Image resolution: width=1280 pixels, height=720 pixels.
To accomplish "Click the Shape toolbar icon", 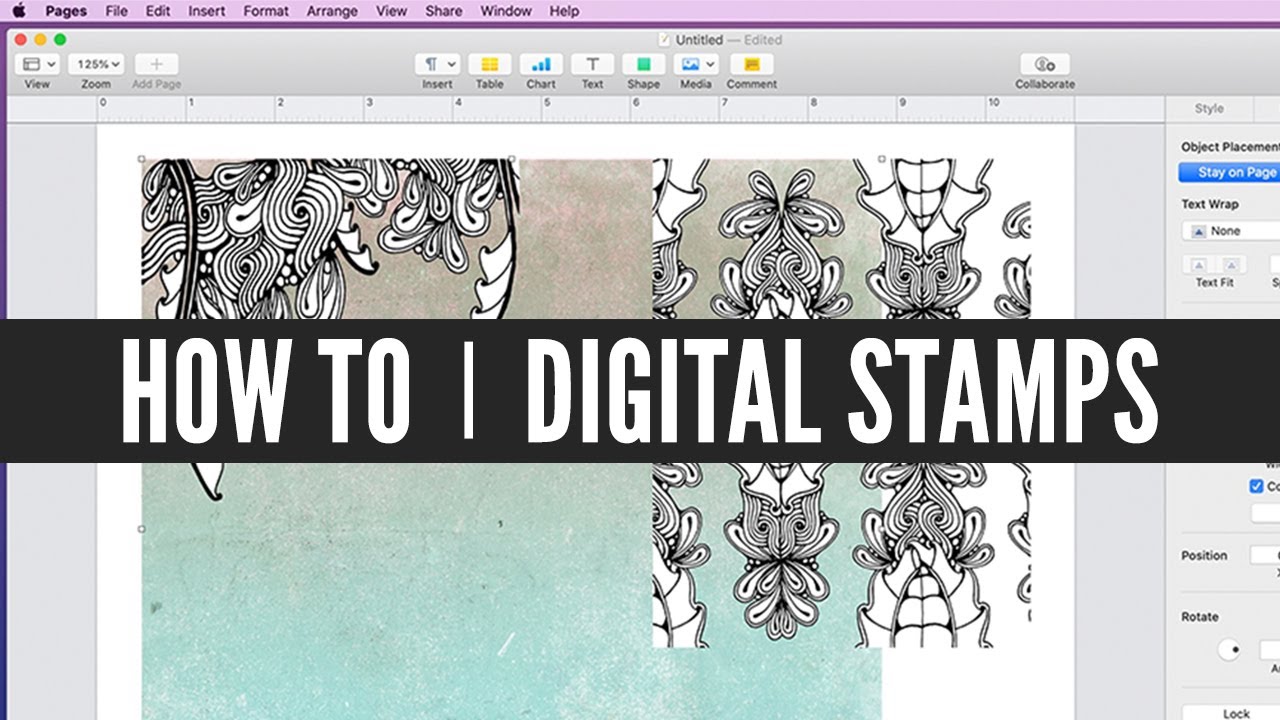I will click(x=643, y=64).
